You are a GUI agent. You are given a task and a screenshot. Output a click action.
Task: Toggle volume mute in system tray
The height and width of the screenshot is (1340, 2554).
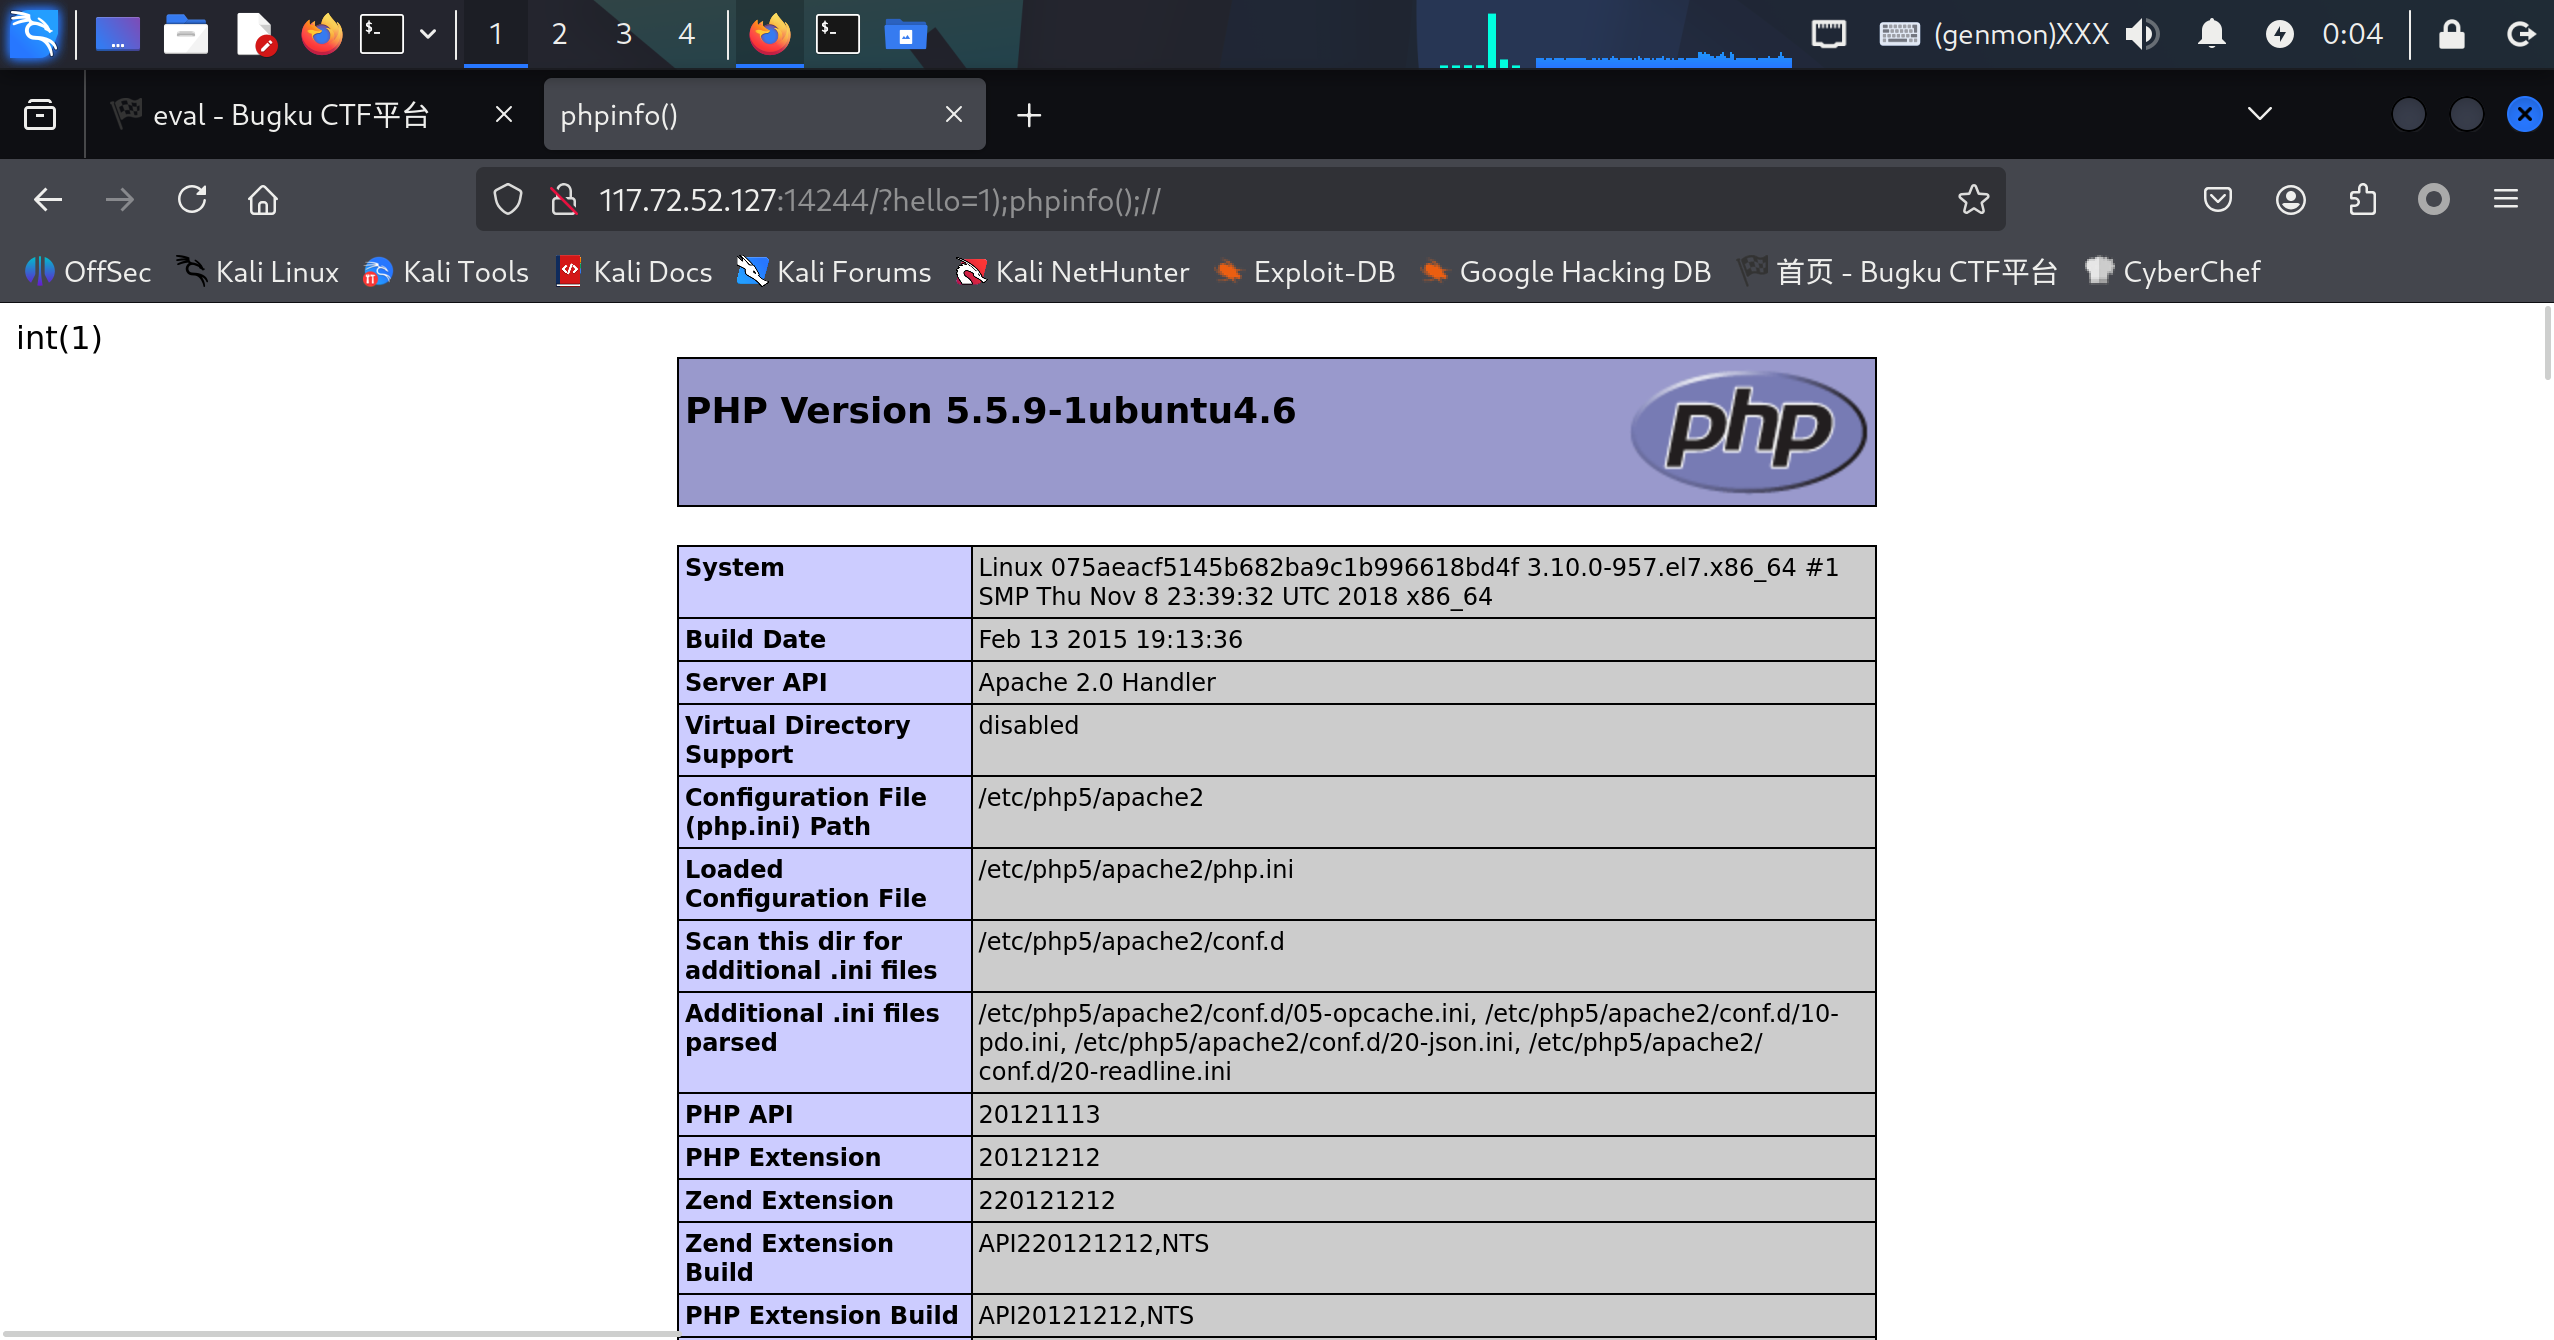(2142, 34)
